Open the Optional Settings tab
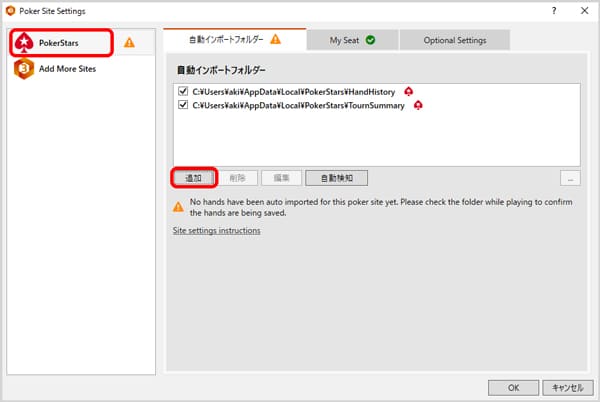 [x=454, y=41]
